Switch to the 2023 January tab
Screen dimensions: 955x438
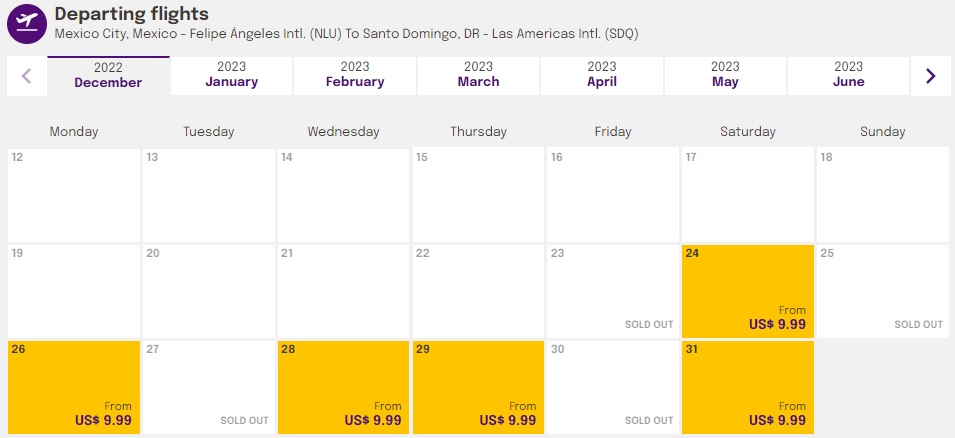coord(231,76)
